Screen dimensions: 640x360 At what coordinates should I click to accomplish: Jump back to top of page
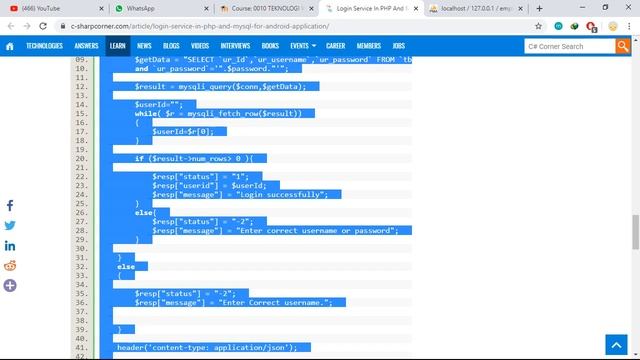pos(616,345)
